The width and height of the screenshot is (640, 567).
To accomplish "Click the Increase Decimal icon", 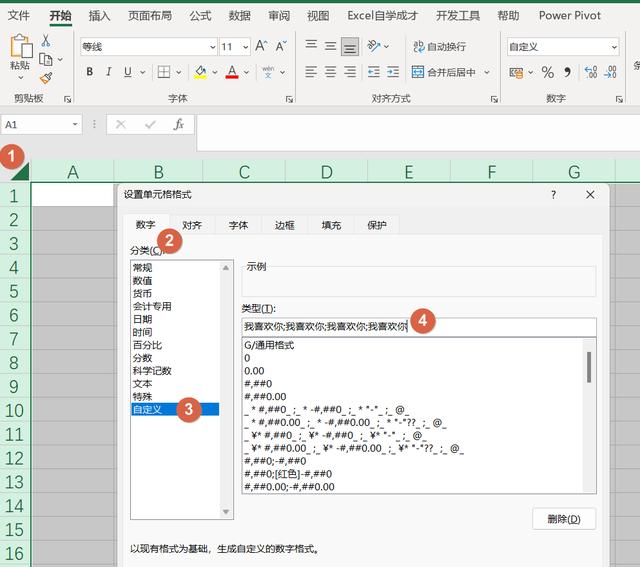I will 591,72.
